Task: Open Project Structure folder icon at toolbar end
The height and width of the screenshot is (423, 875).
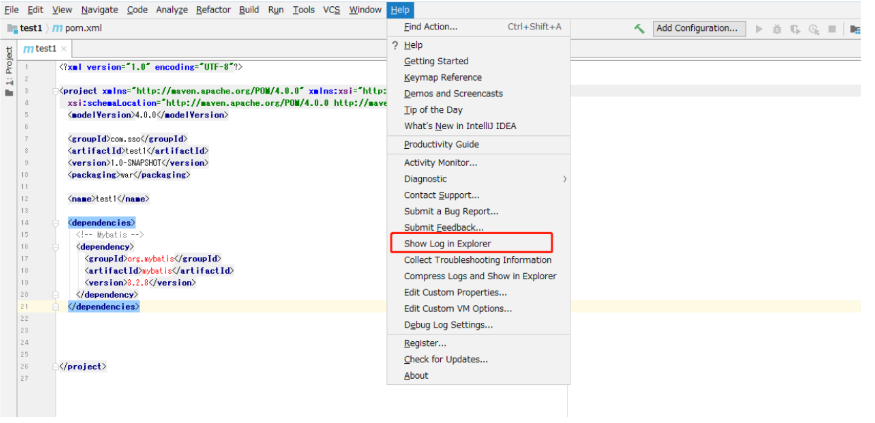Action: [855, 29]
